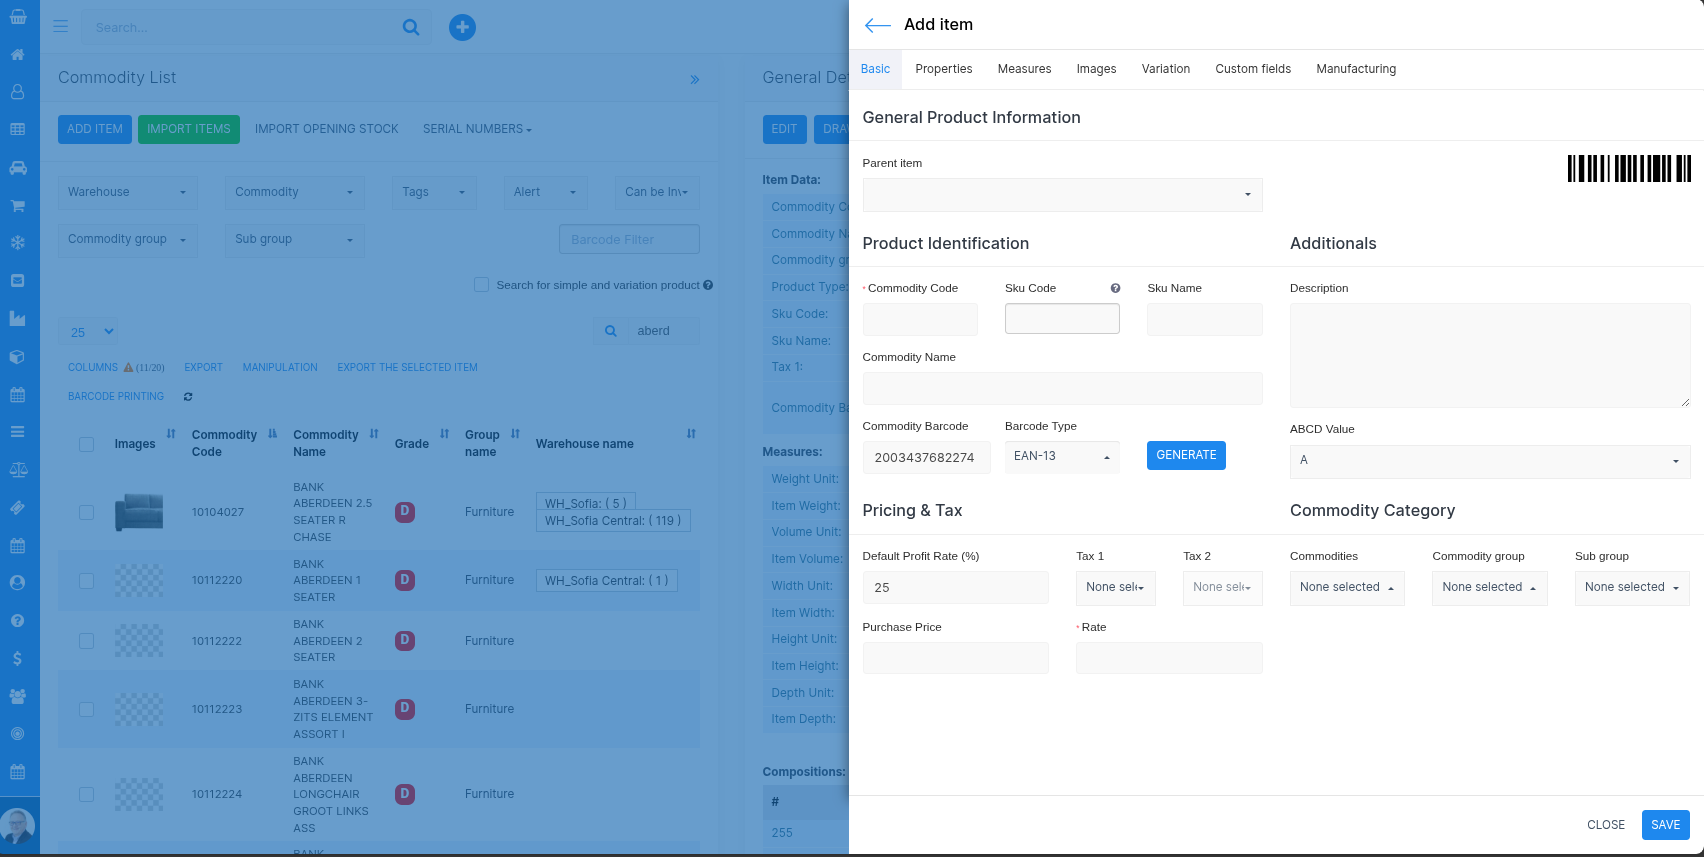The image size is (1704, 857).
Task: Open the hamburger menu icon
Action: [61, 27]
